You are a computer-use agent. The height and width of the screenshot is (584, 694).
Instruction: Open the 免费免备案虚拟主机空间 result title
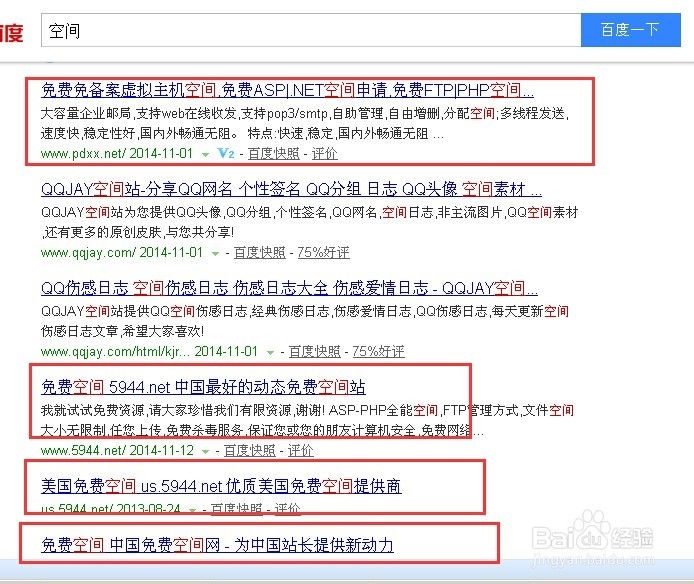pyautogui.click(x=287, y=90)
